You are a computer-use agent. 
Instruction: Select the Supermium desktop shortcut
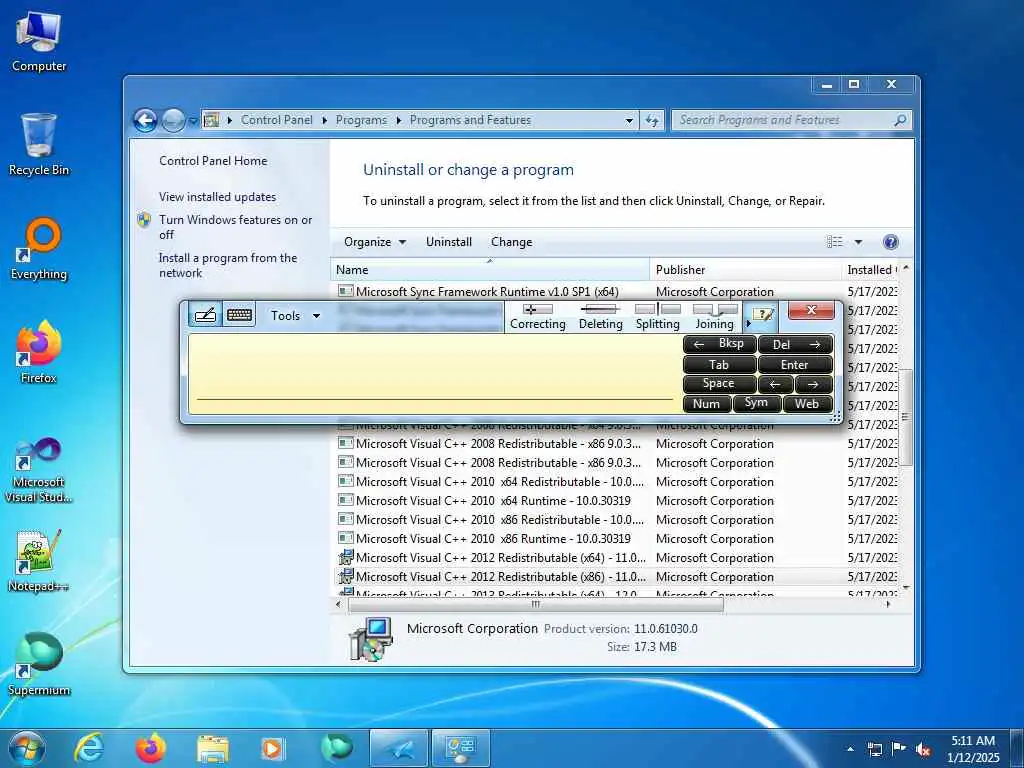point(39,664)
